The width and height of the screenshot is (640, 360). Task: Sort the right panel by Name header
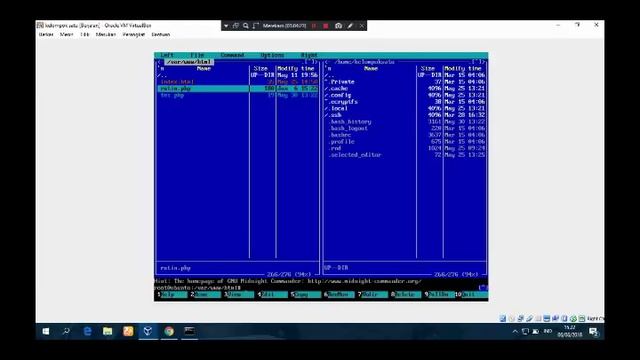[x=371, y=69]
